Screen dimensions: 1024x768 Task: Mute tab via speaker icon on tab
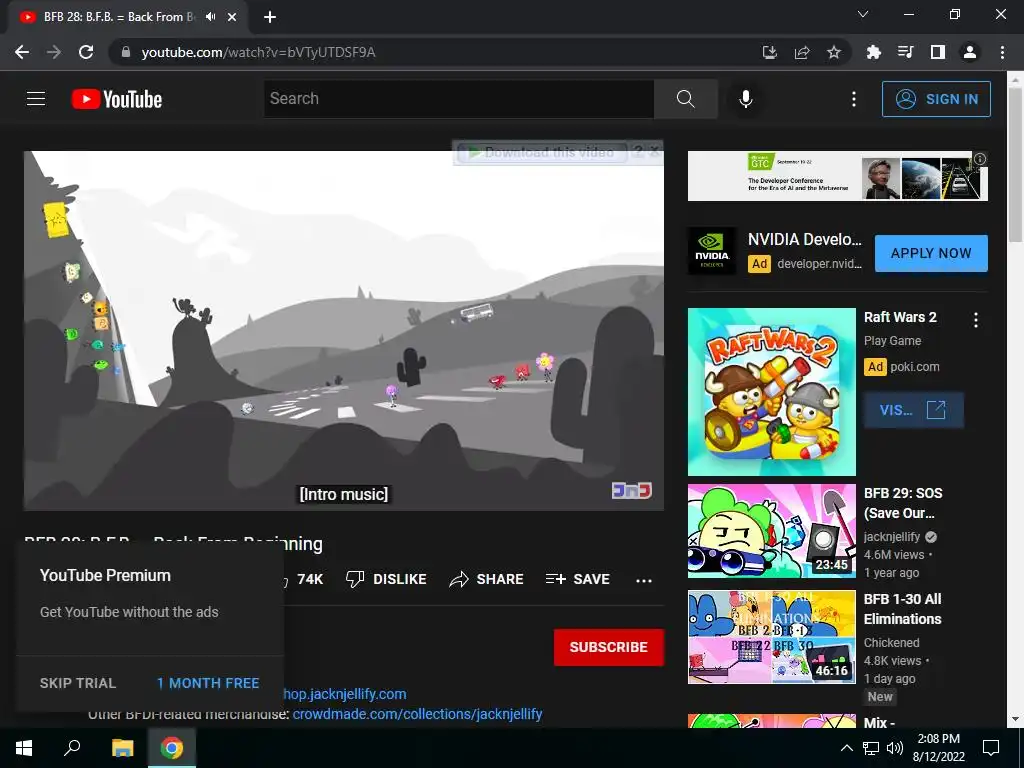point(210,17)
